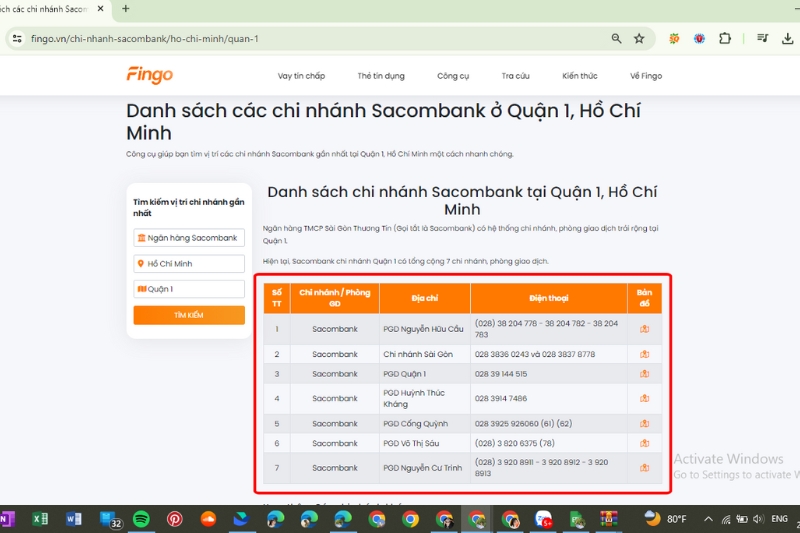800x533 pixels.
Task: Open map for PGD Huỳnh Thúc Kháng row
Action: (x=644, y=398)
